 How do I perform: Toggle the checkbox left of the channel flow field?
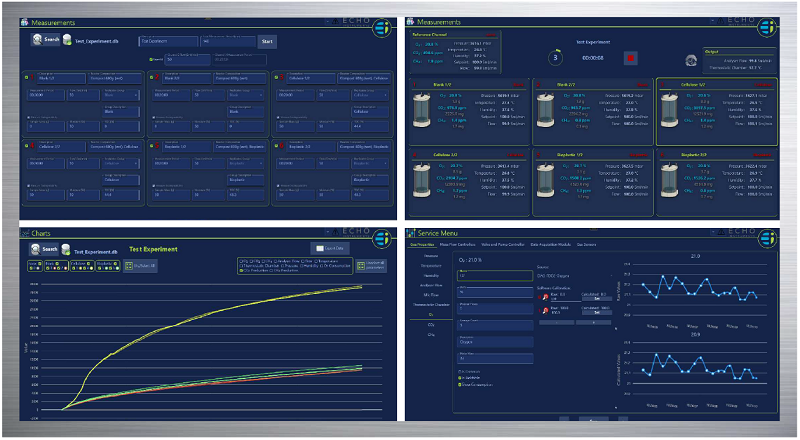coord(149,58)
